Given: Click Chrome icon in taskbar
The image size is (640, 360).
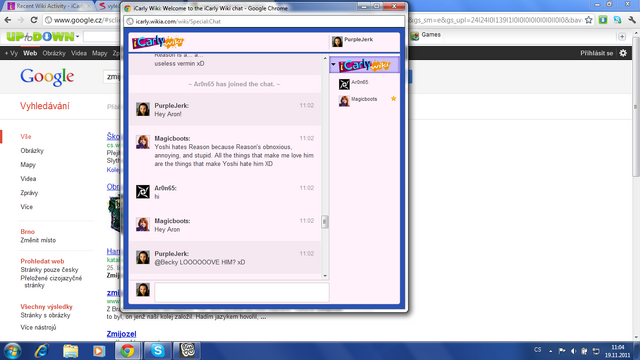Looking at the screenshot, I should click(128, 351).
